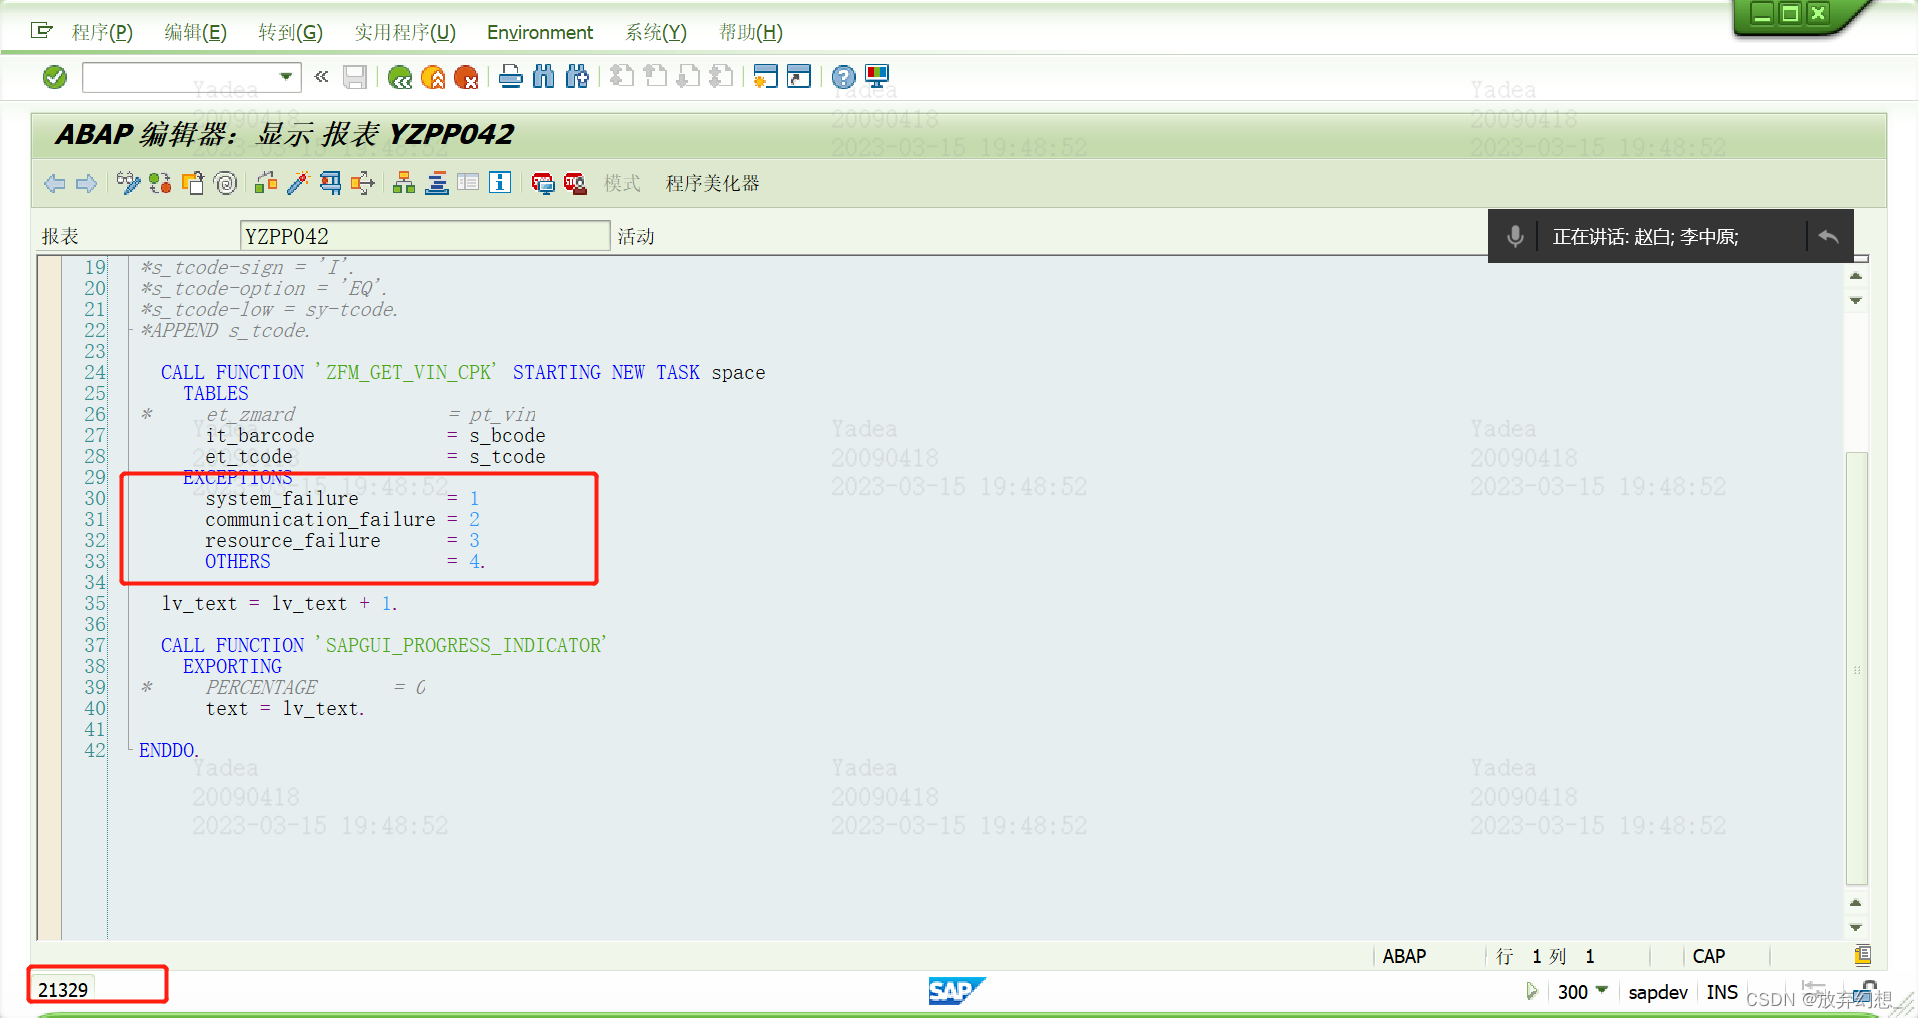Click inside the transaction command input field
The width and height of the screenshot is (1918, 1018).
click(180, 77)
